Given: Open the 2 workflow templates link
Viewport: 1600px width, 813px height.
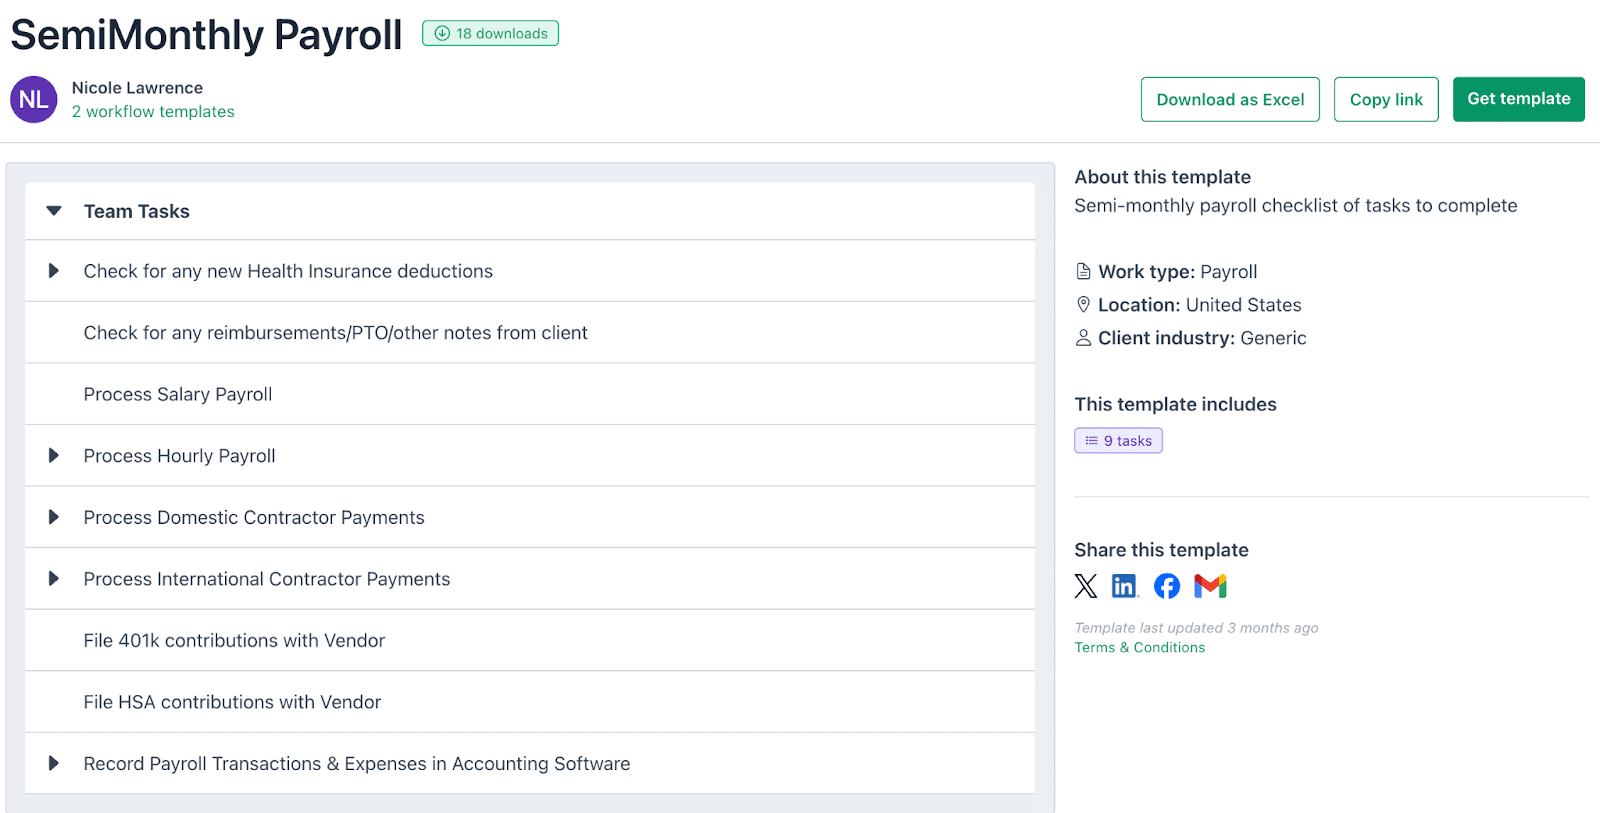Looking at the screenshot, I should pos(153,112).
